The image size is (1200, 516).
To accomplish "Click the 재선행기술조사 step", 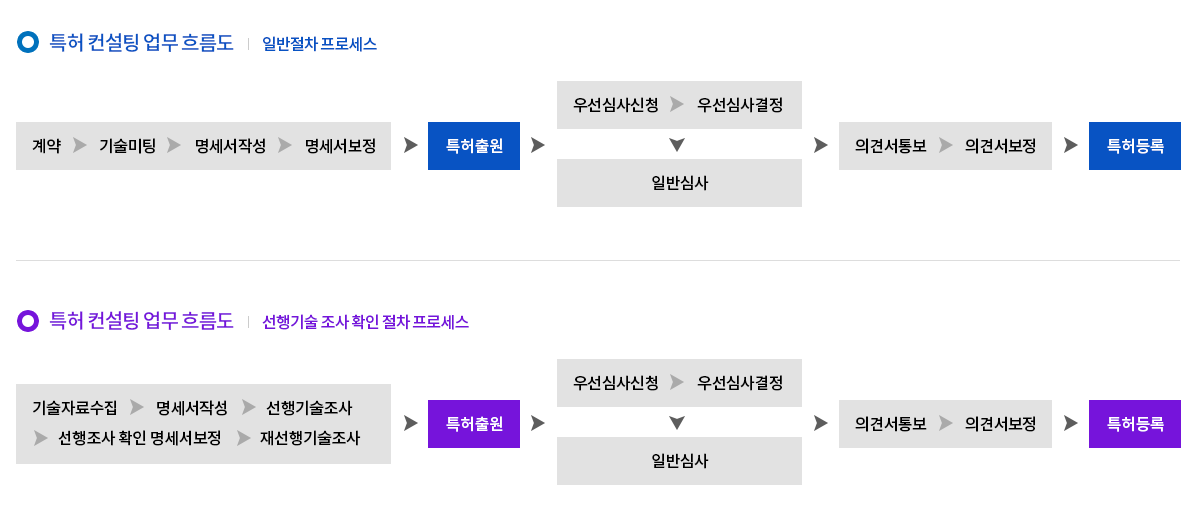I will click(310, 438).
